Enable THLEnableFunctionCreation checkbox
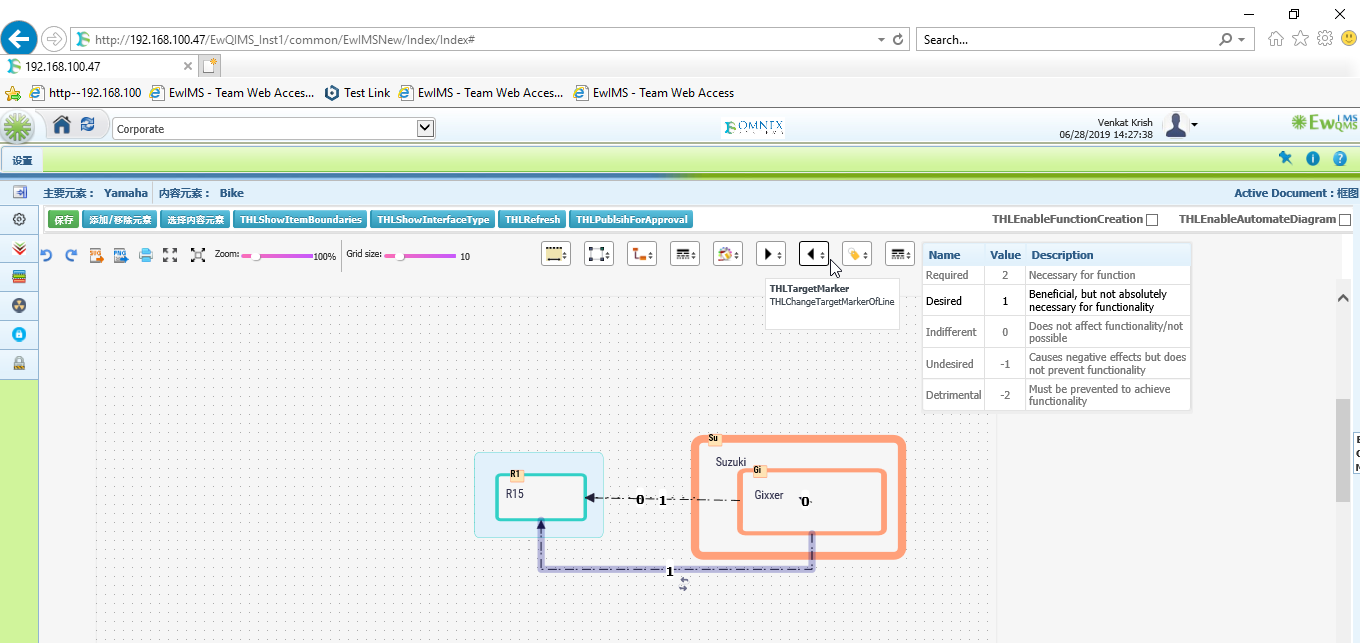 [1152, 220]
